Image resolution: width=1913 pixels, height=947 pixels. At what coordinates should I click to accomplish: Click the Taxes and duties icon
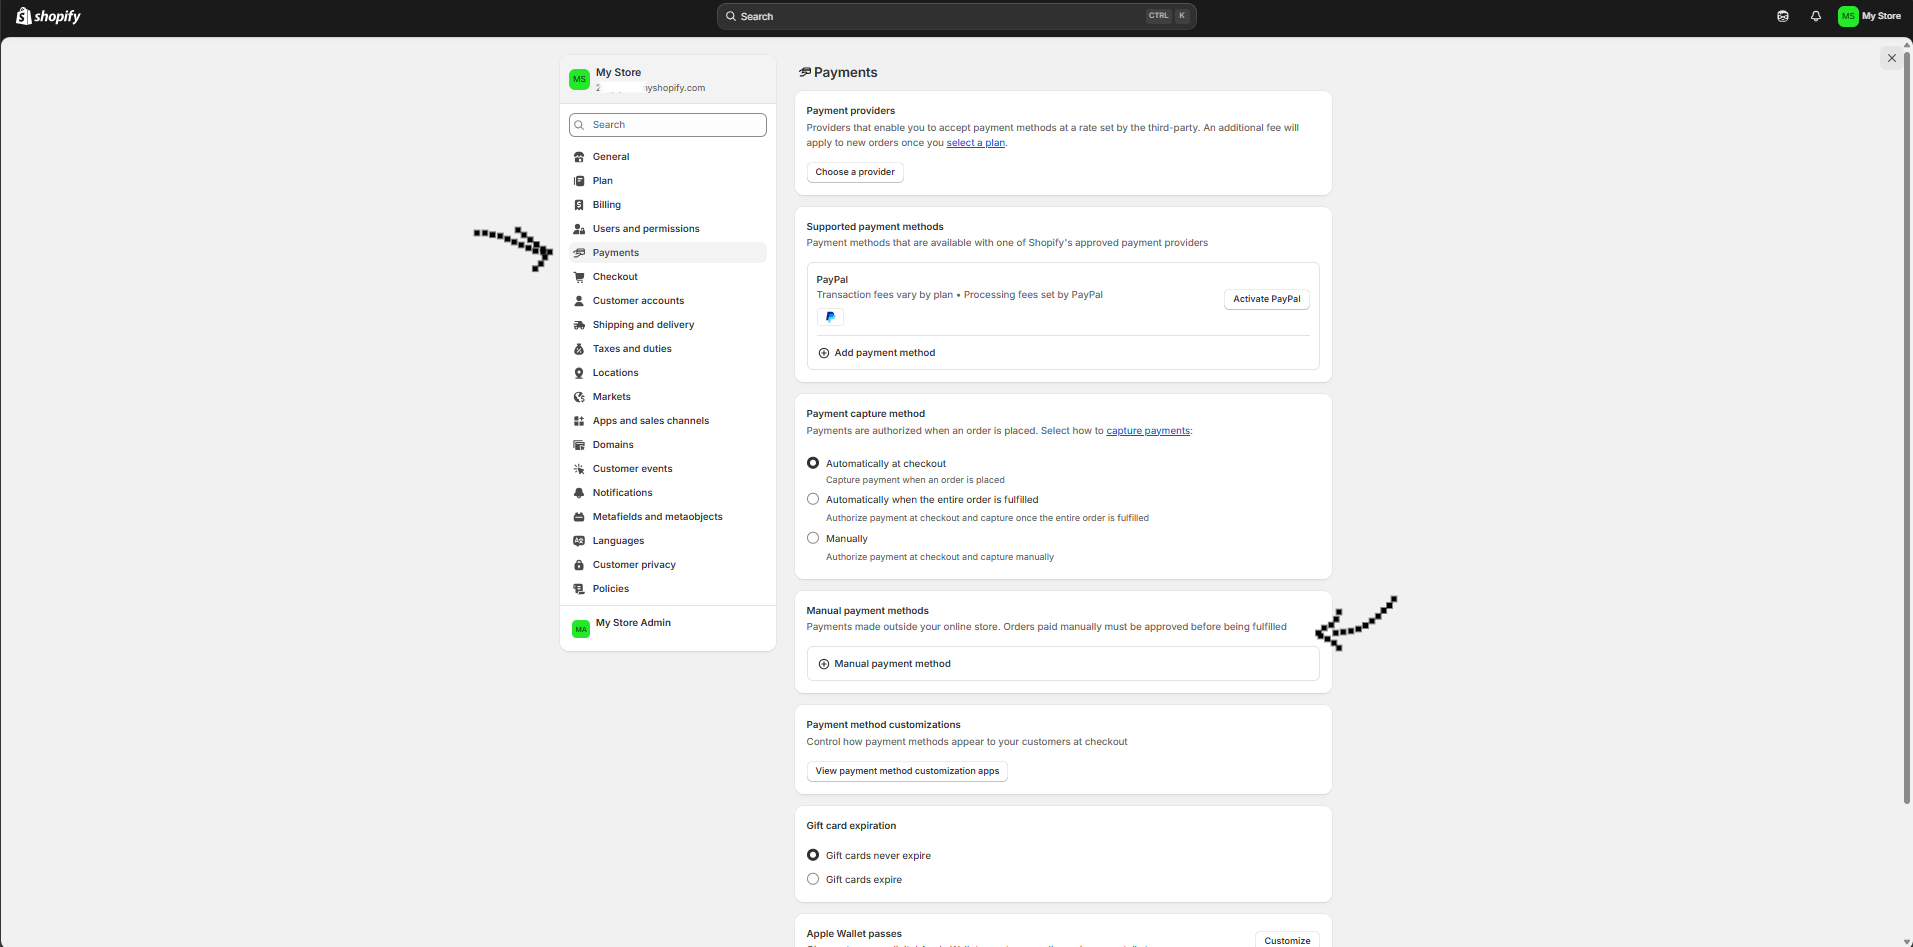click(x=579, y=349)
